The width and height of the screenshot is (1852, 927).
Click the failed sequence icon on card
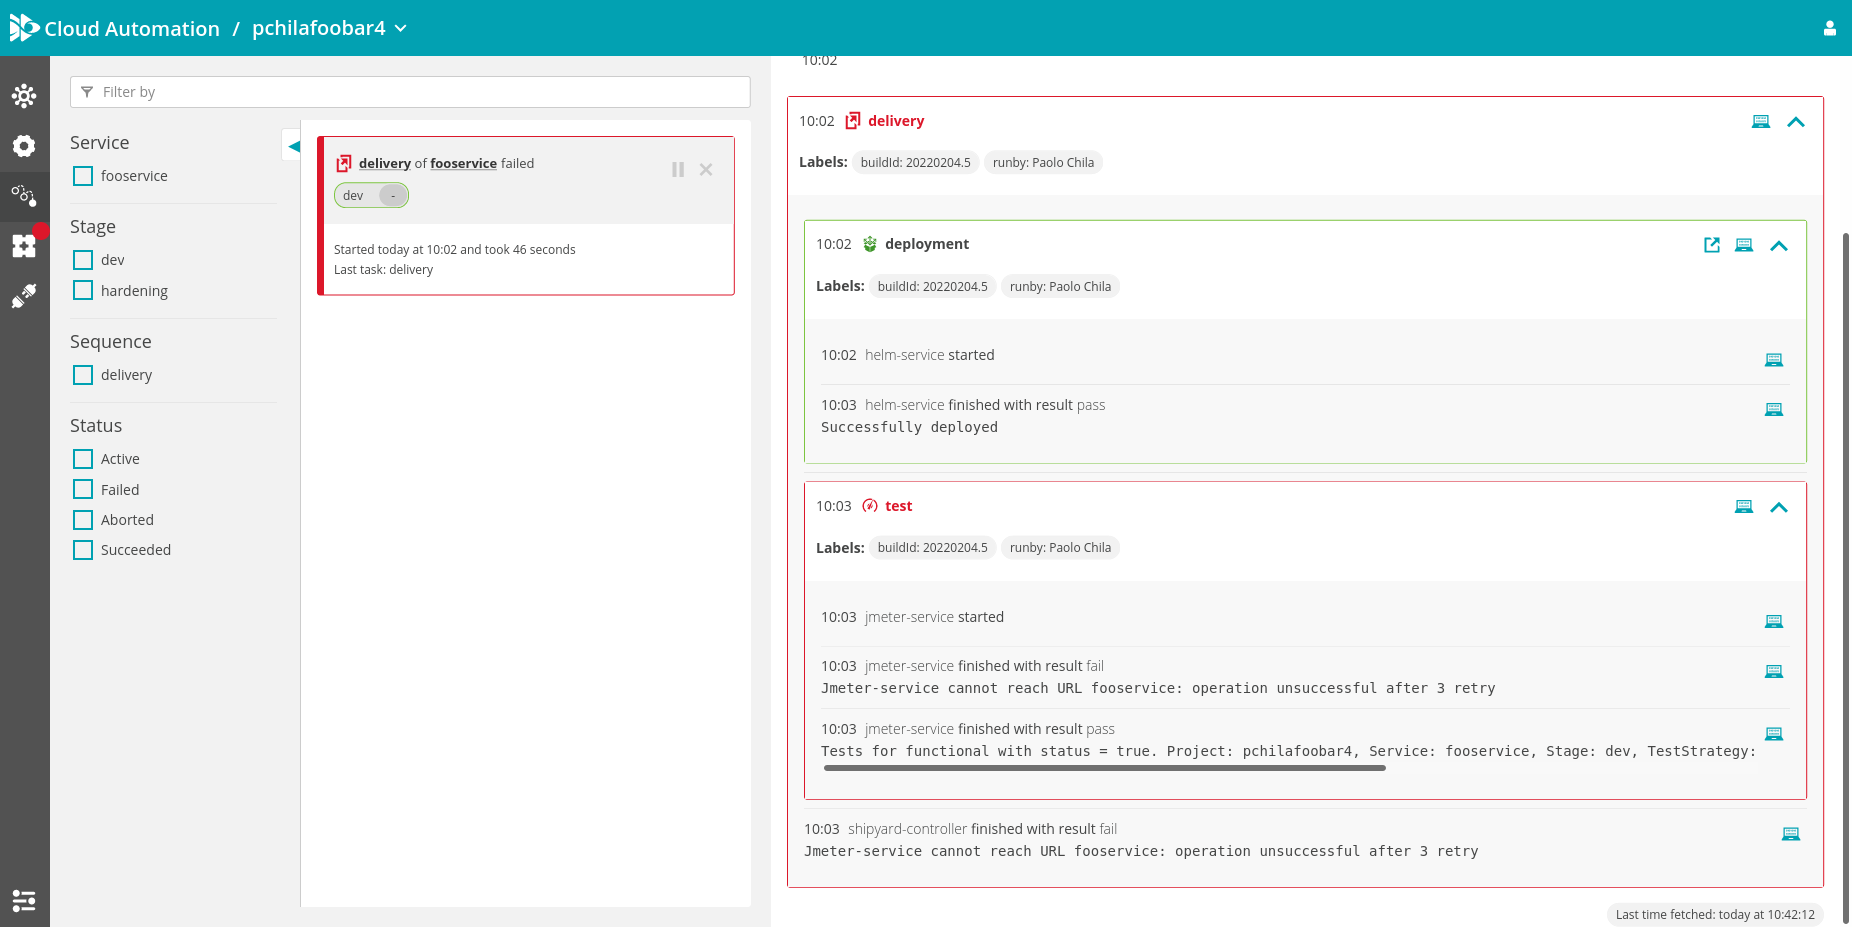coord(344,163)
